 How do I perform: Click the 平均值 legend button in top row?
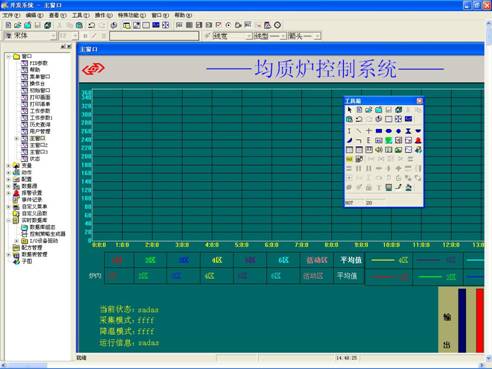(x=350, y=260)
